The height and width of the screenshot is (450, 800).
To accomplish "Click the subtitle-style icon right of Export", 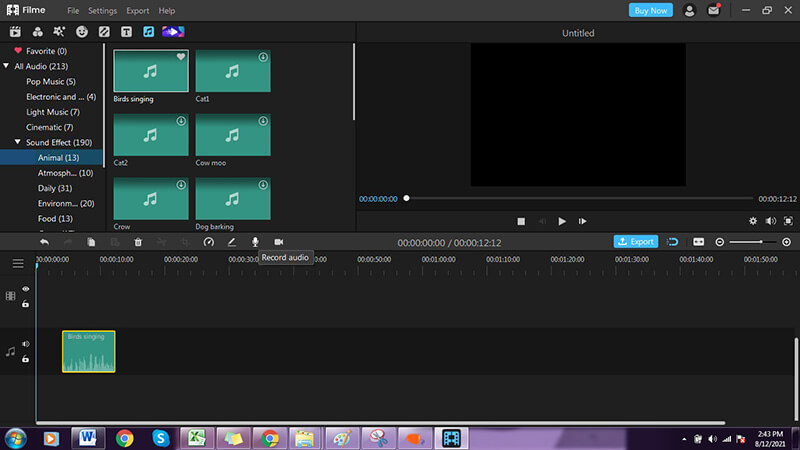I will [x=698, y=242].
